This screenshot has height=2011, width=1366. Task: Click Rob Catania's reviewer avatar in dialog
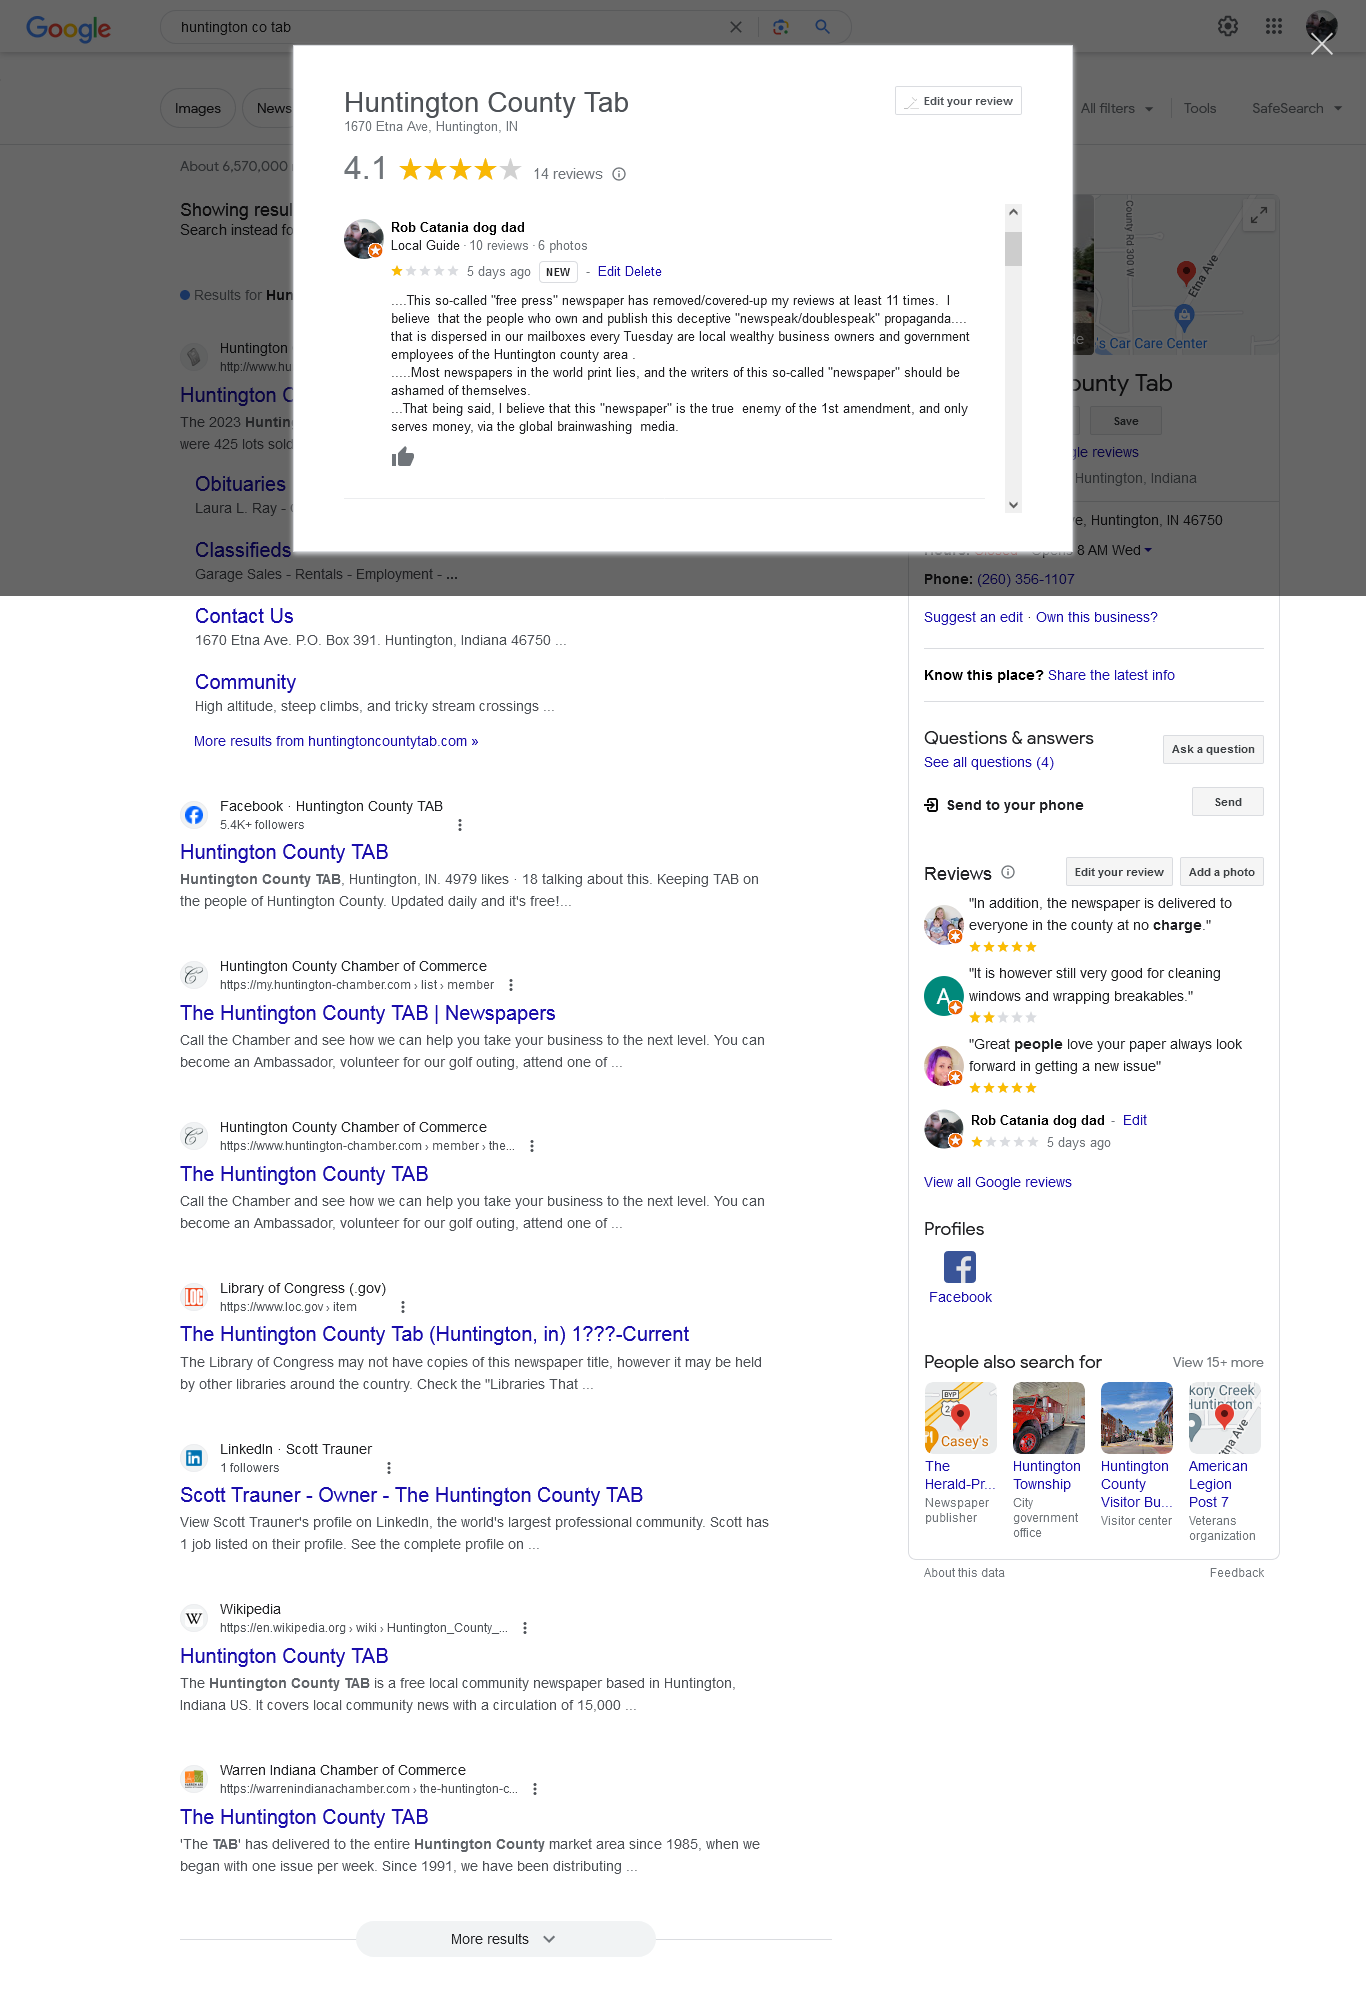pyautogui.click(x=364, y=239)
